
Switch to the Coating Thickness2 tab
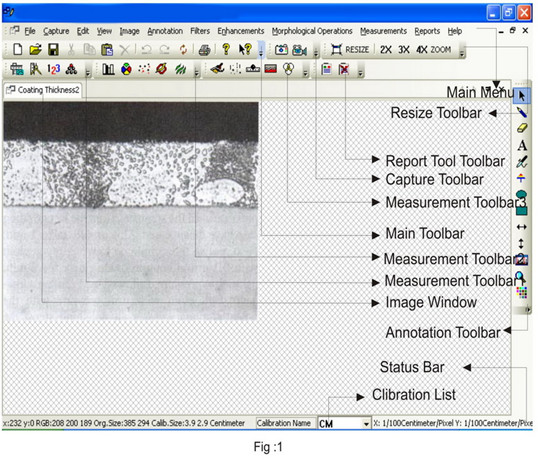click(43, 90)
